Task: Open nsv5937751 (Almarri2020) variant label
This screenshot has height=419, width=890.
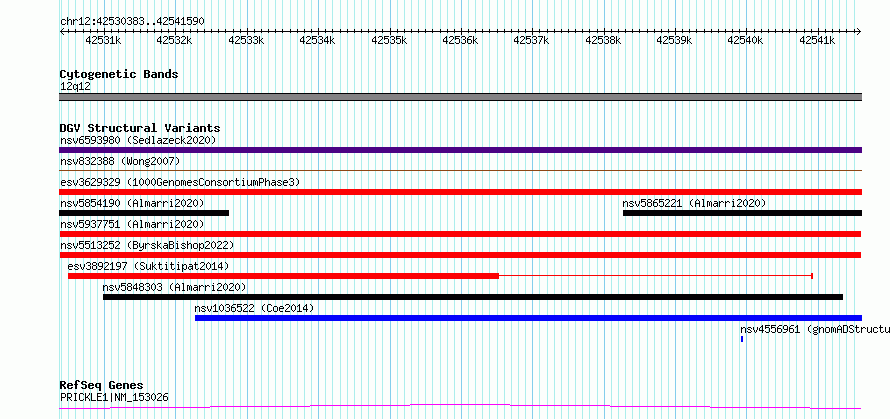Action: click(x=132, y=224)
